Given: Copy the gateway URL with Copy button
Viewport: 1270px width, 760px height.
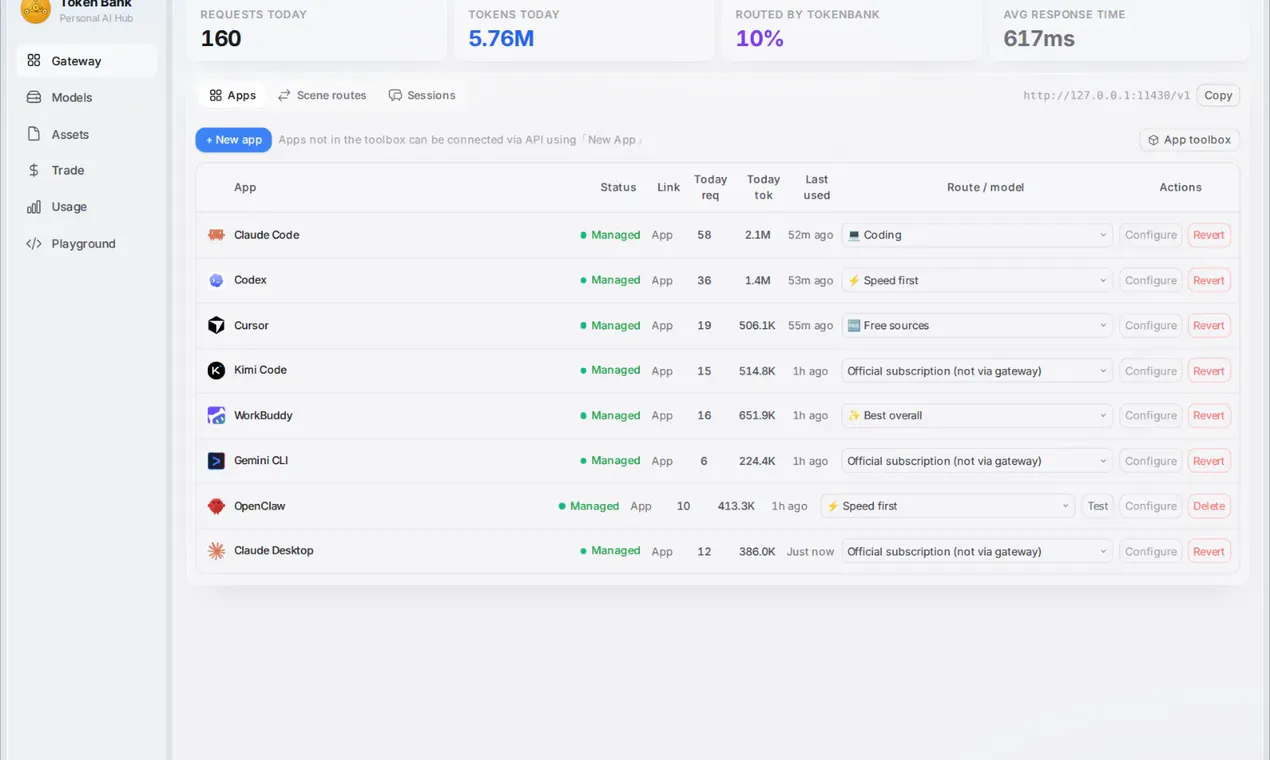Looking at the screenshot, I should click(1218, 95).
